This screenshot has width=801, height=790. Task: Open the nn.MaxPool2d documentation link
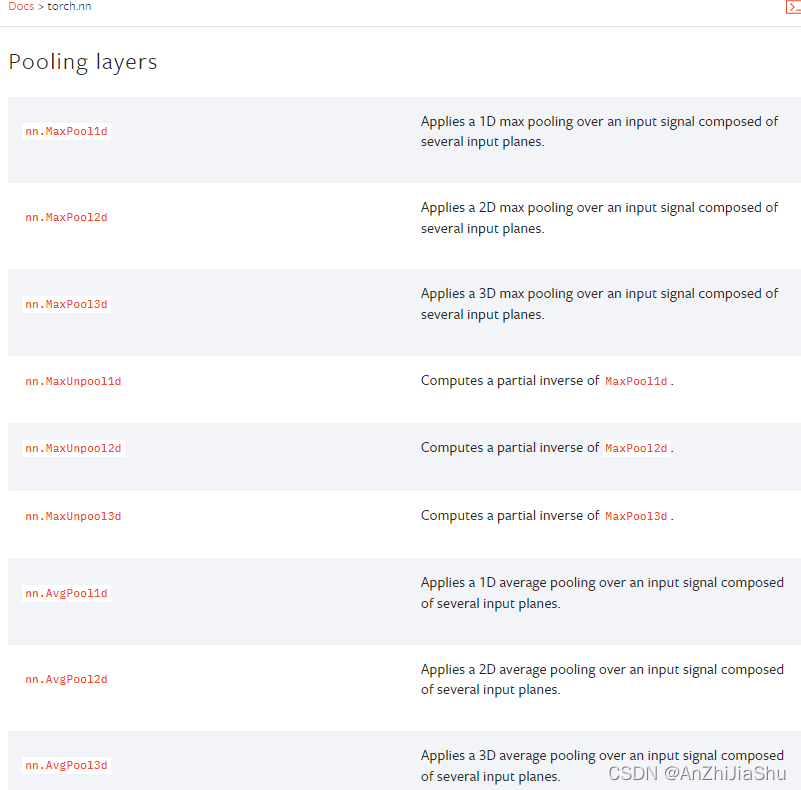(x=66, y=218)
